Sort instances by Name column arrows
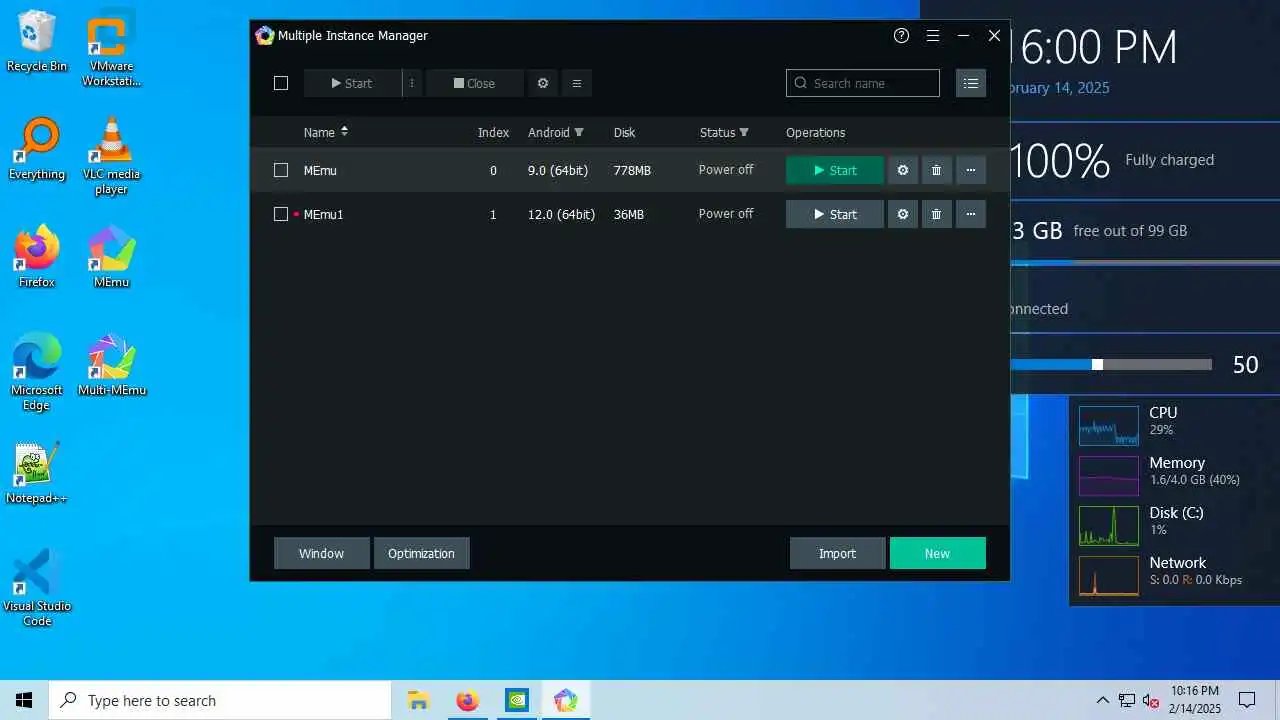This screenshot has width=1280, height=720. pyautogui.click(x=344, y=132)
